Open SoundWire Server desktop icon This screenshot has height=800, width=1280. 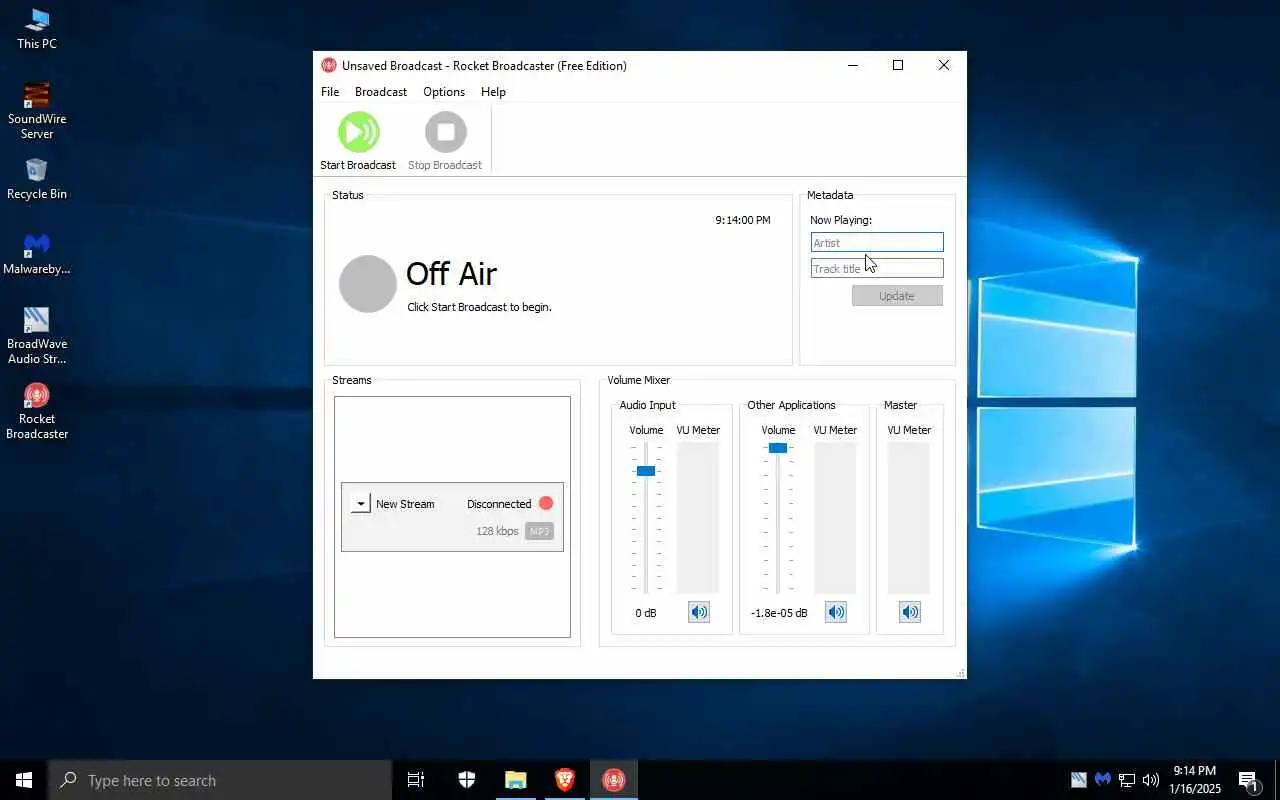tap(37, 111)
